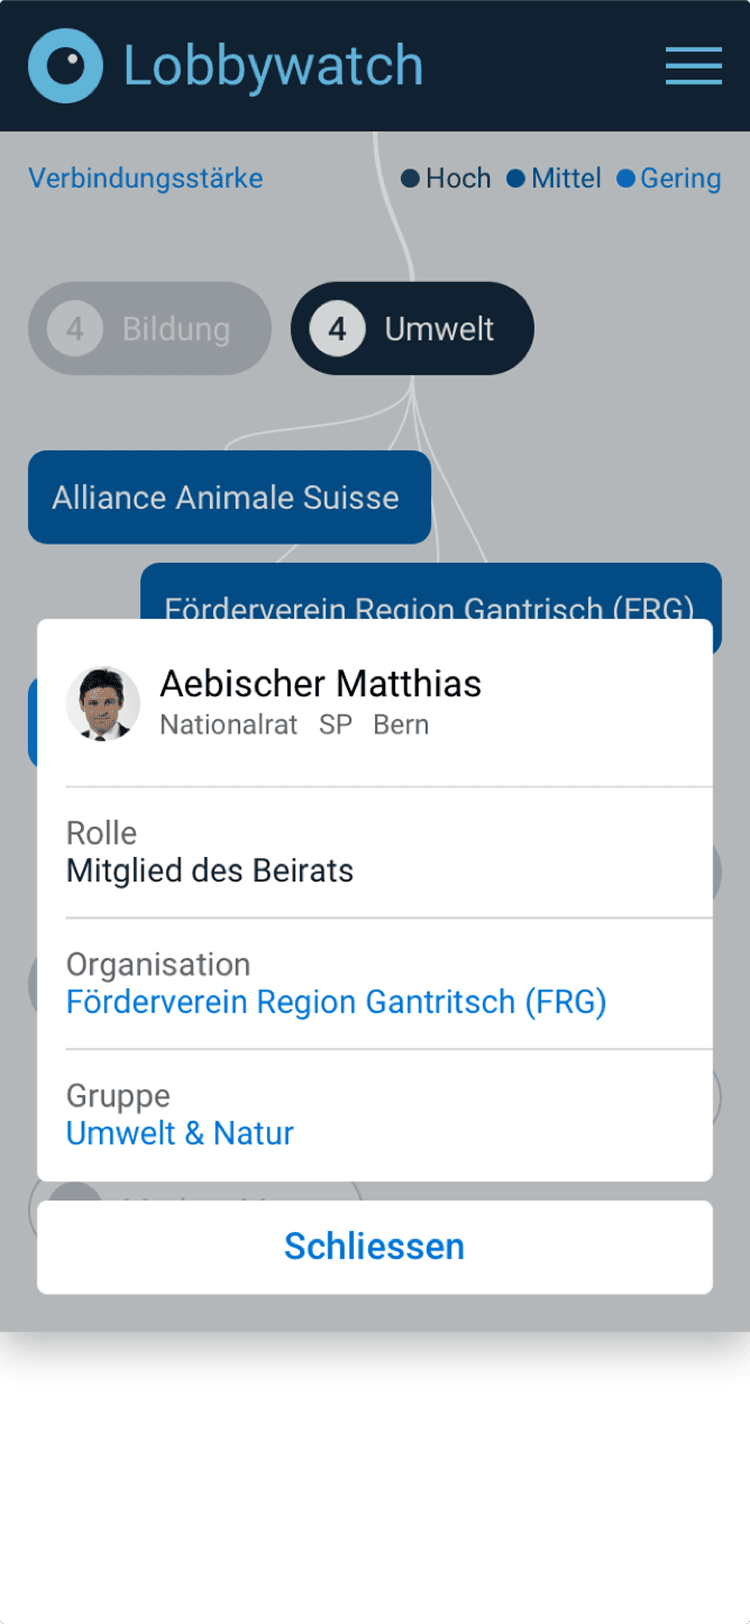Switch to the Bildung category pill
The height and width of the screenshot is (1624, 750).
point(174,329)
